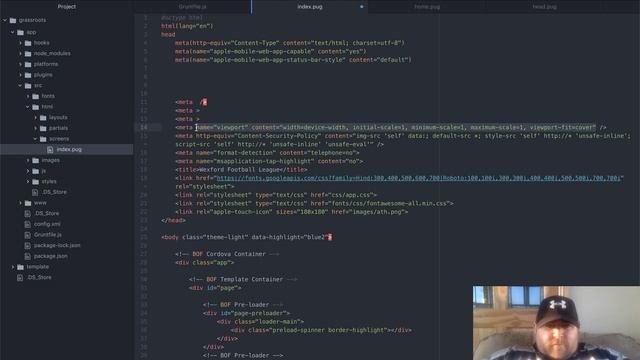Click the Gruntfile.js file icon in tree
The image size is (640, 360).
(27, 235)
